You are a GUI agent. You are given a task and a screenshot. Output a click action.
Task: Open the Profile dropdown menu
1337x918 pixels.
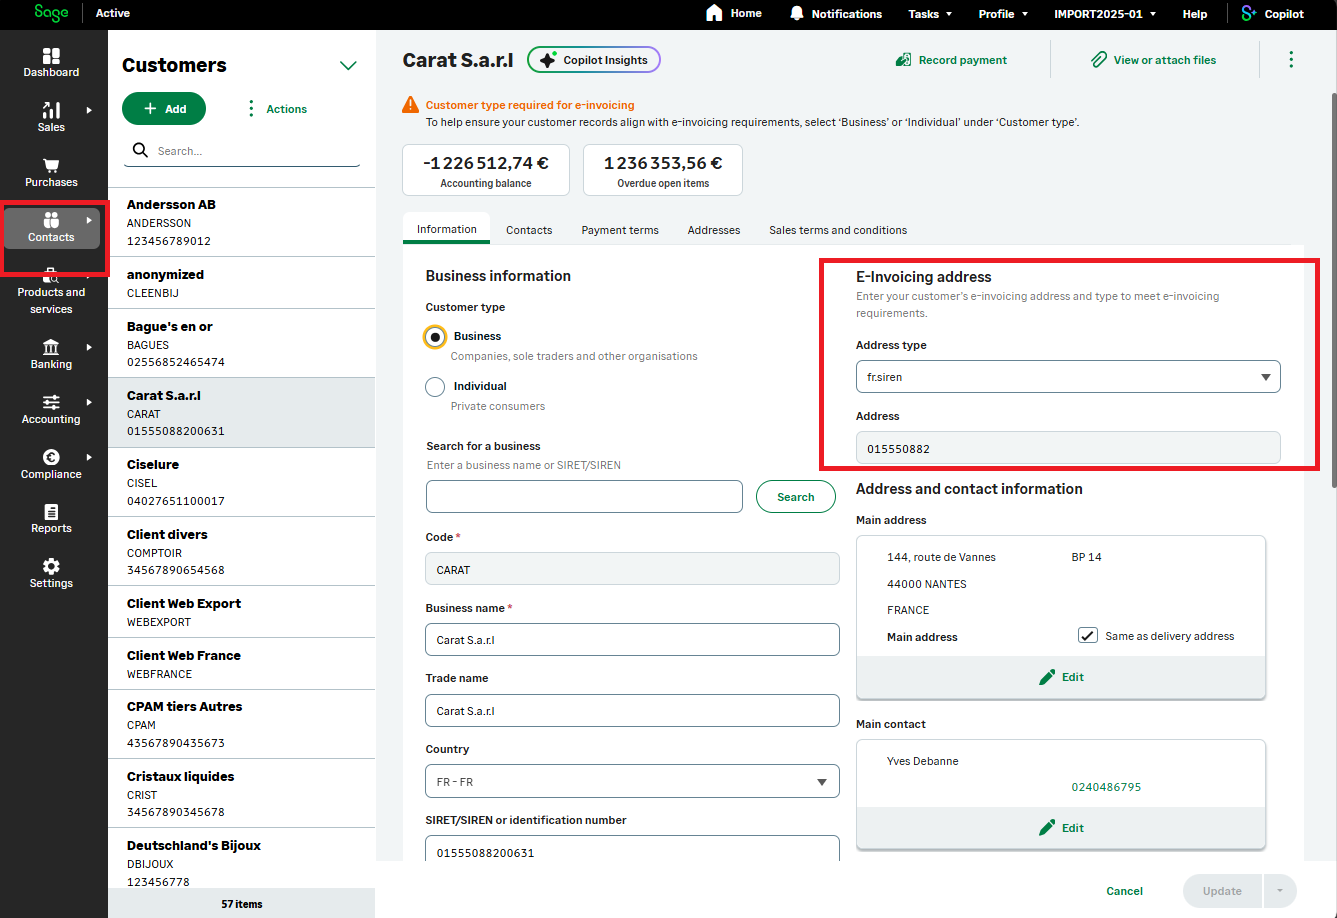[x=1003, y=14]
